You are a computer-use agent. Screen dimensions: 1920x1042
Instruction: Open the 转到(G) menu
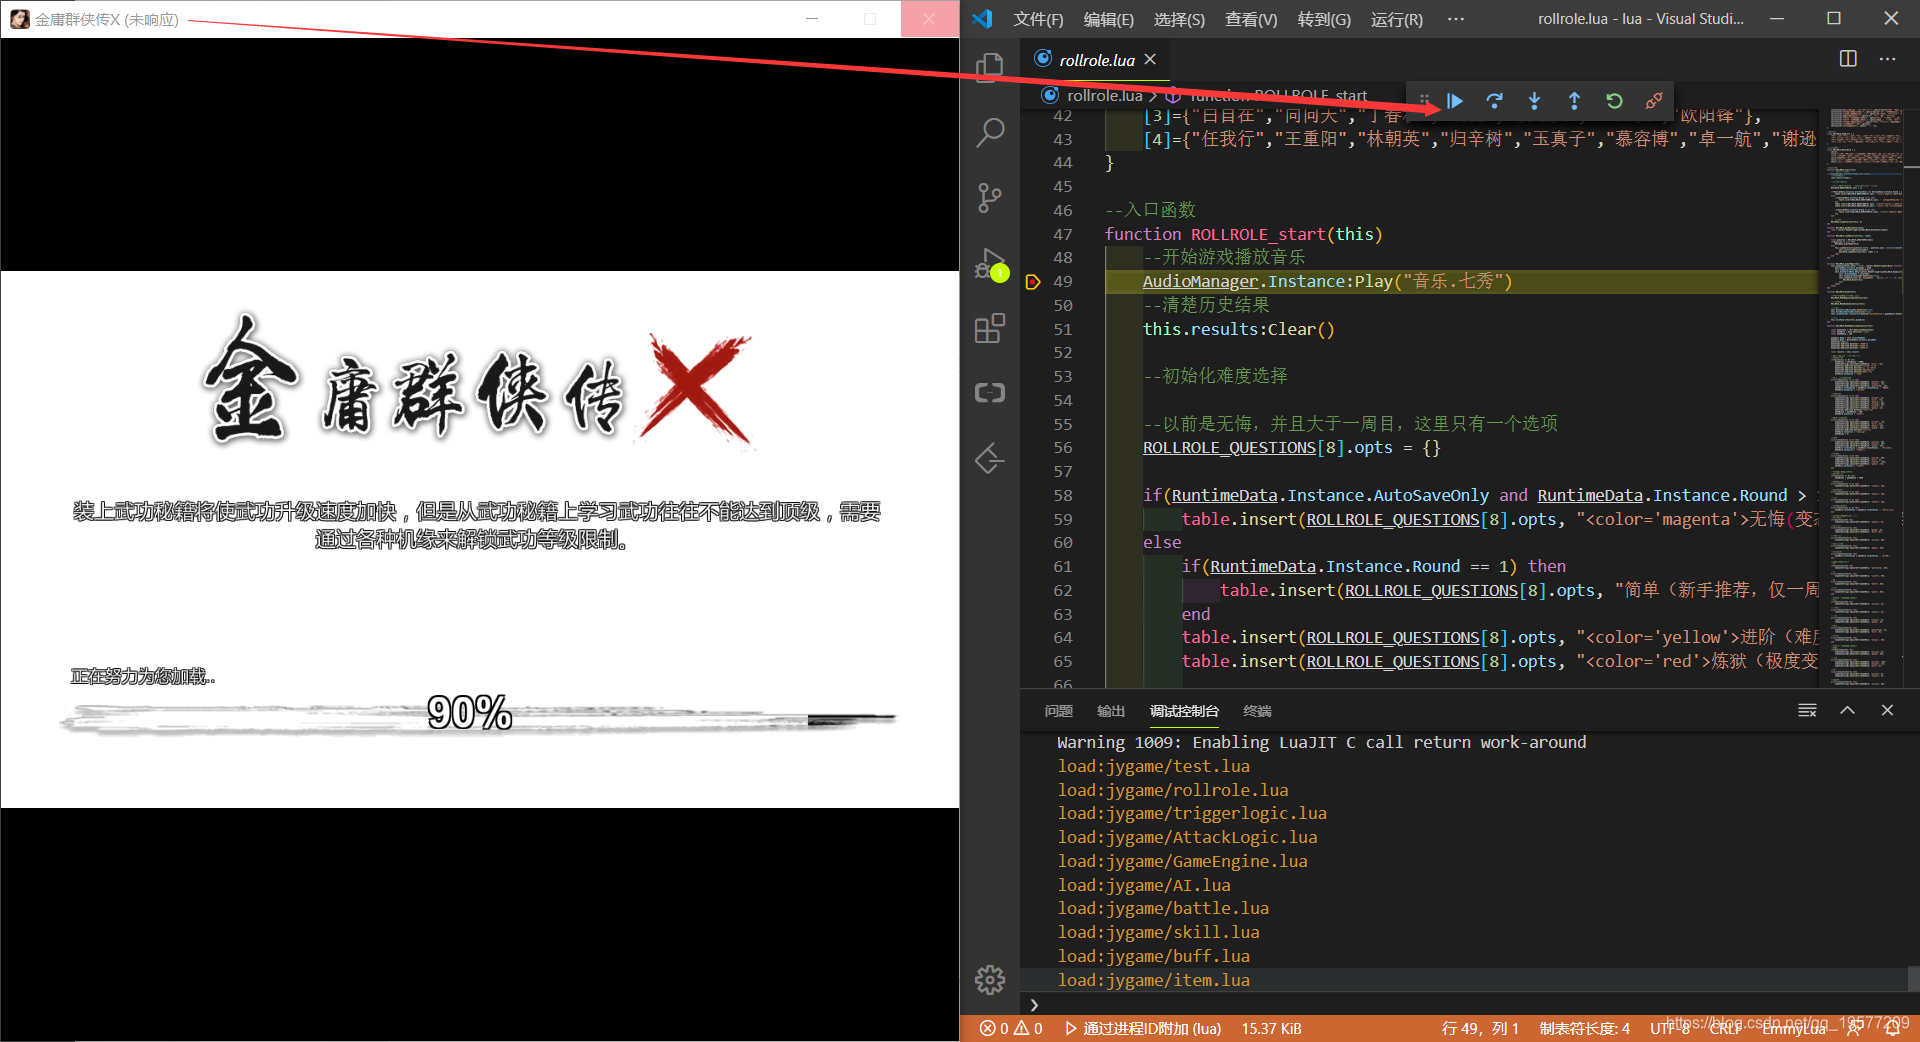(x=1324, y=19)
